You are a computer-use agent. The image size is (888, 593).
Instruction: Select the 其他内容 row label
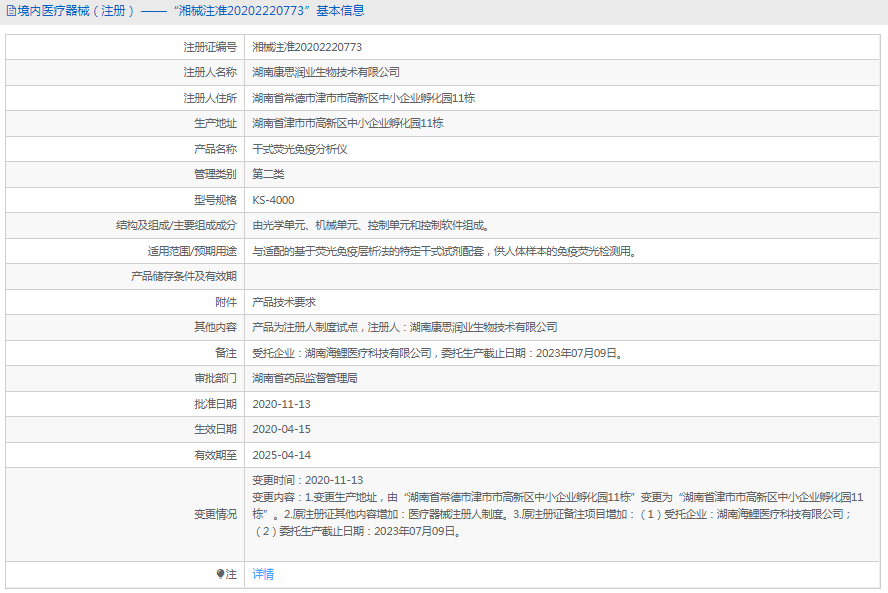pyautogui.click(x=215, y=327)
